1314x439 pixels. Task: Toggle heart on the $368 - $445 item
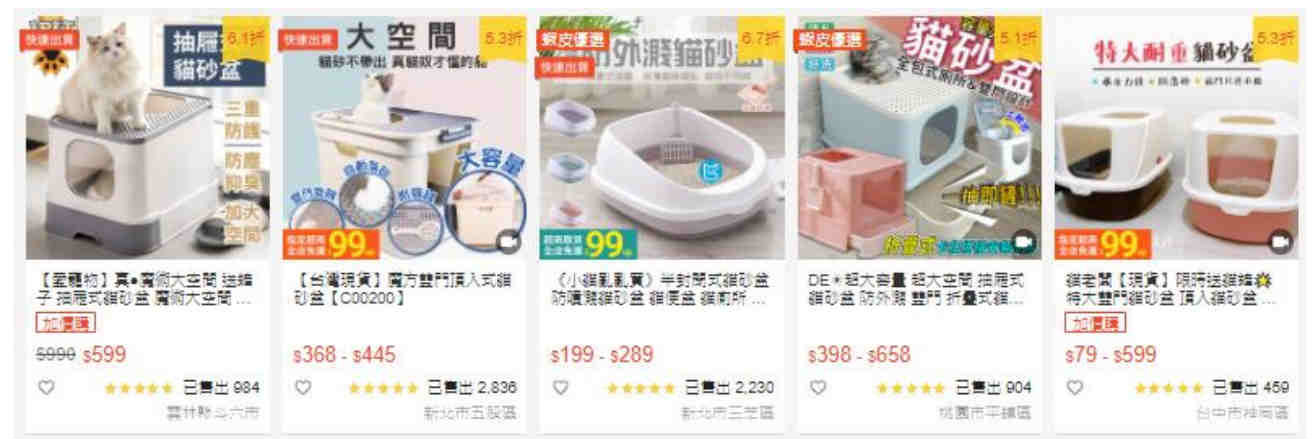[x=303, y=388]
